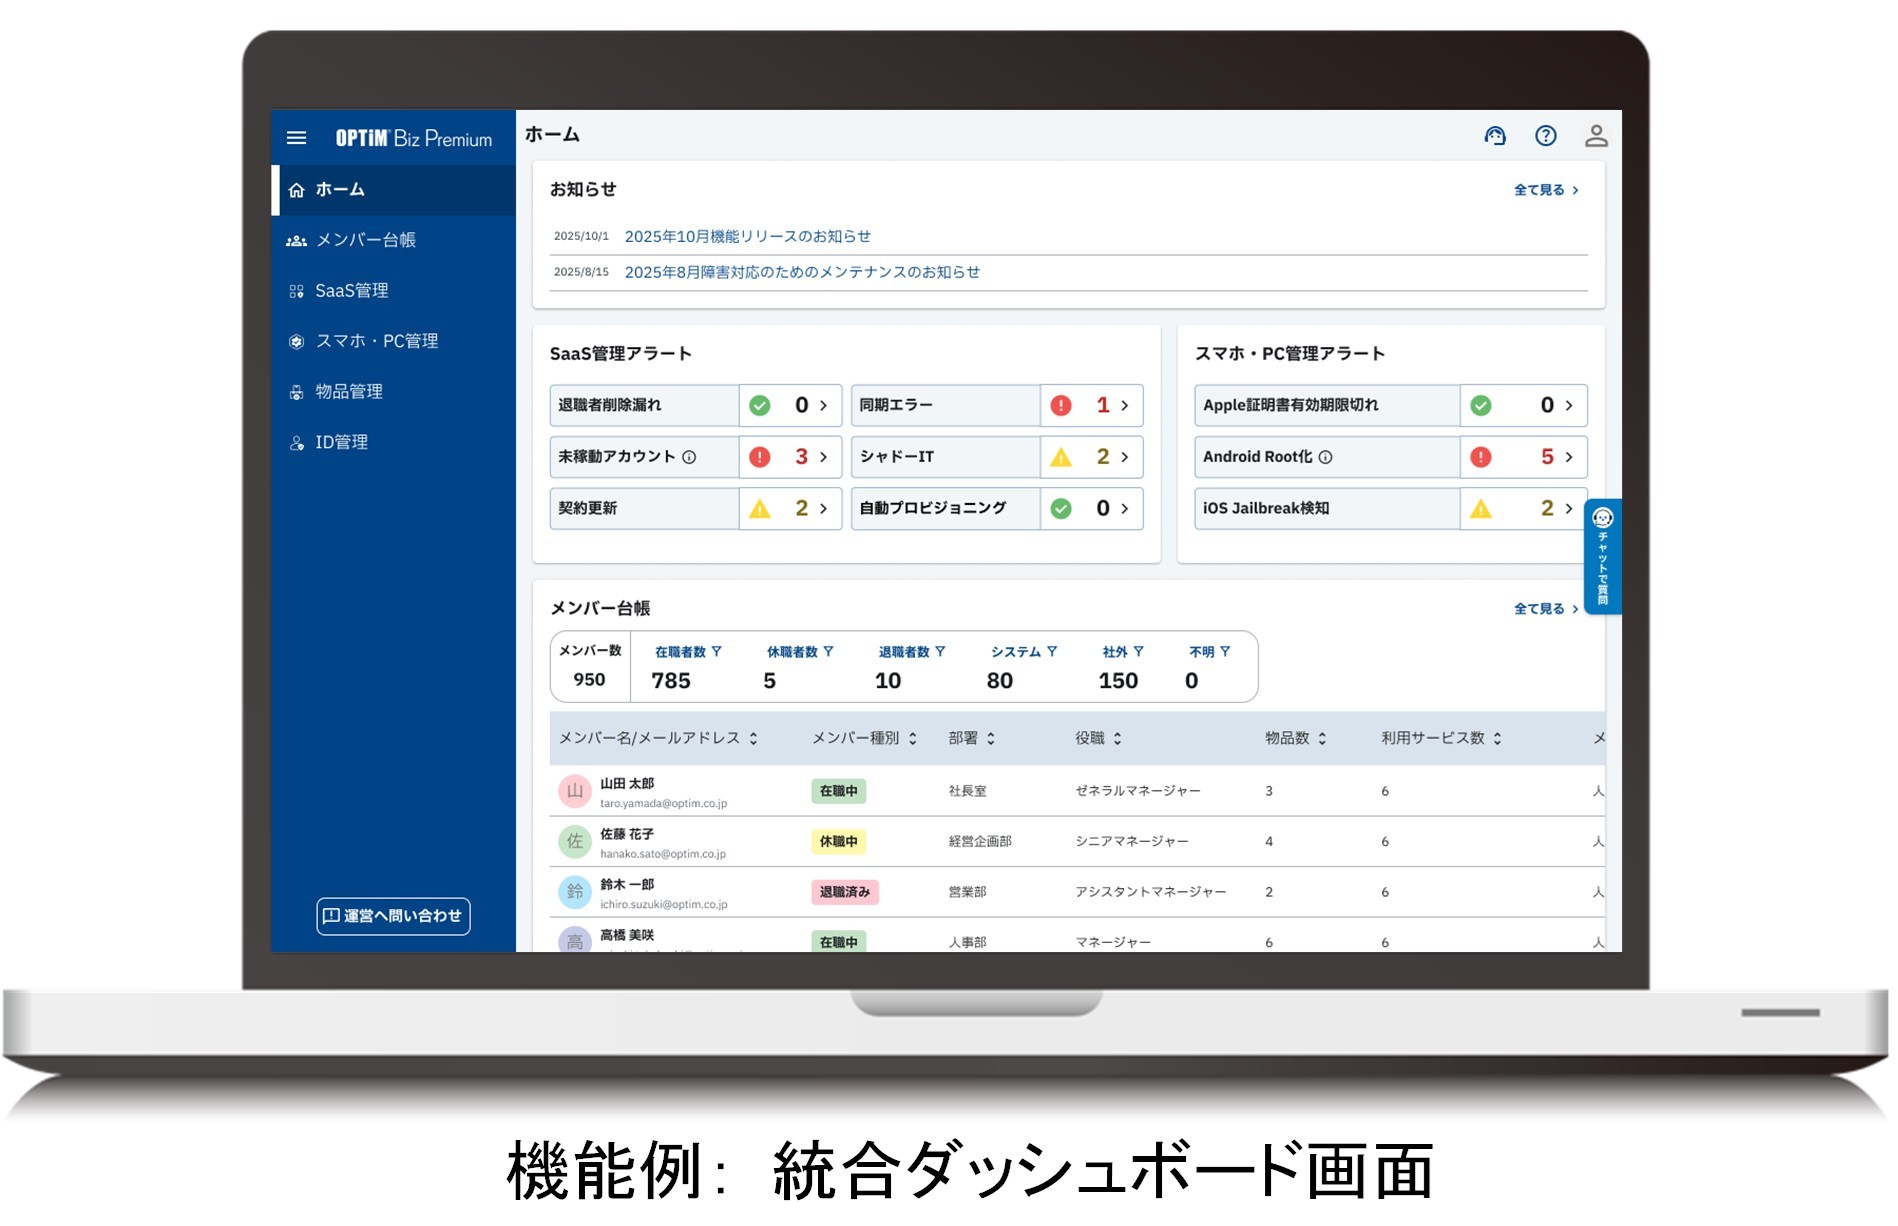Image resolution: width=1898 pixels, height=1226 pixels.
Task: Click the 物品管理 sidebar icon
Action: click(295, 391)
